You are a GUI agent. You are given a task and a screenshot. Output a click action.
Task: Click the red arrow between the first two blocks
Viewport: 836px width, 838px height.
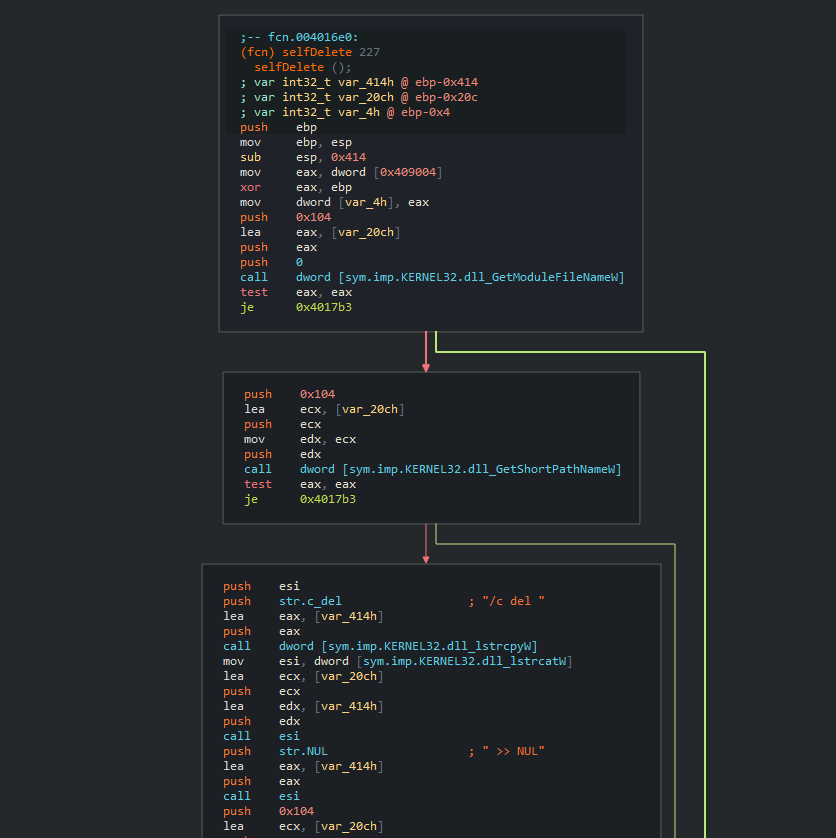(x=426, y=352)
